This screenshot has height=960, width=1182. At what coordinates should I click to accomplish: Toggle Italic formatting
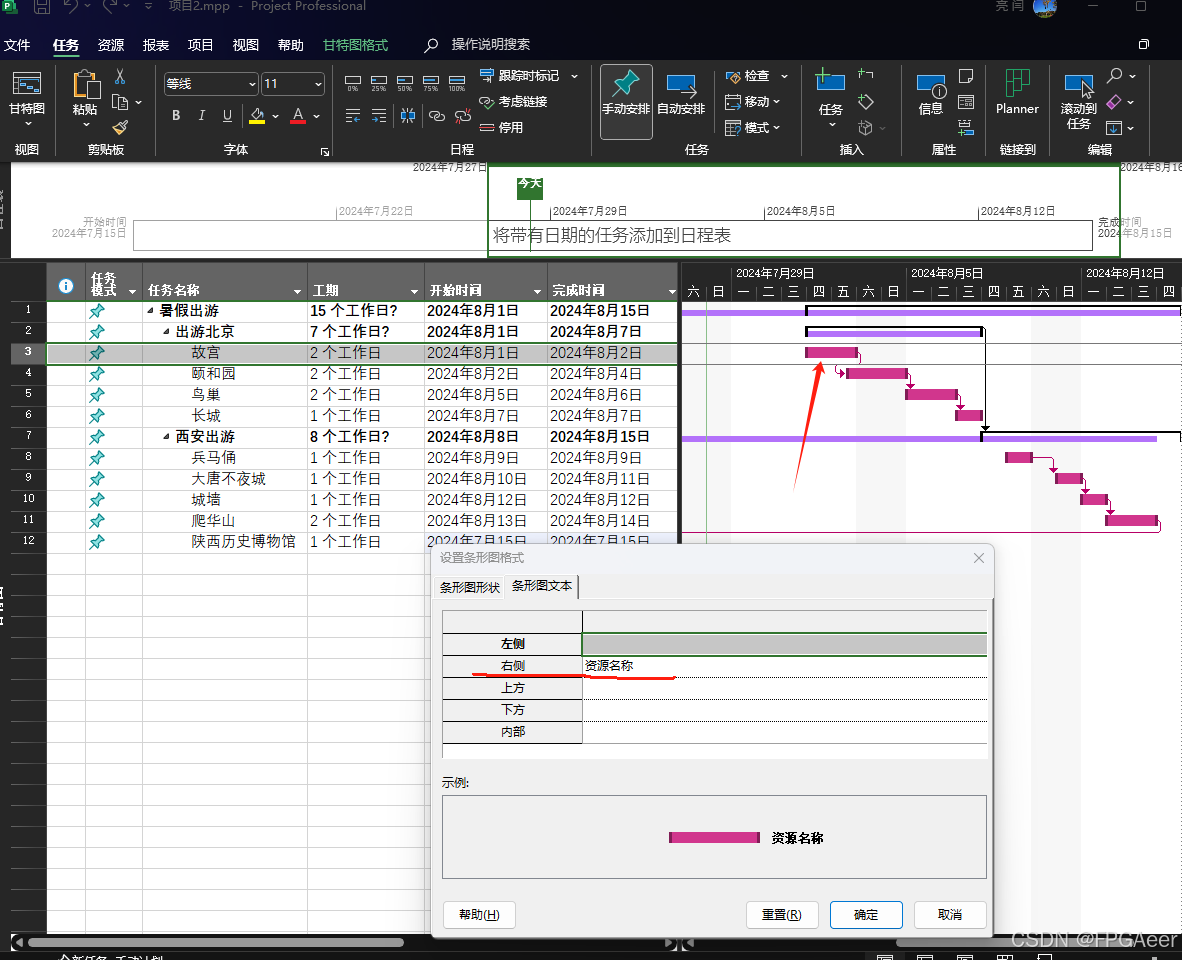point(201,115)
